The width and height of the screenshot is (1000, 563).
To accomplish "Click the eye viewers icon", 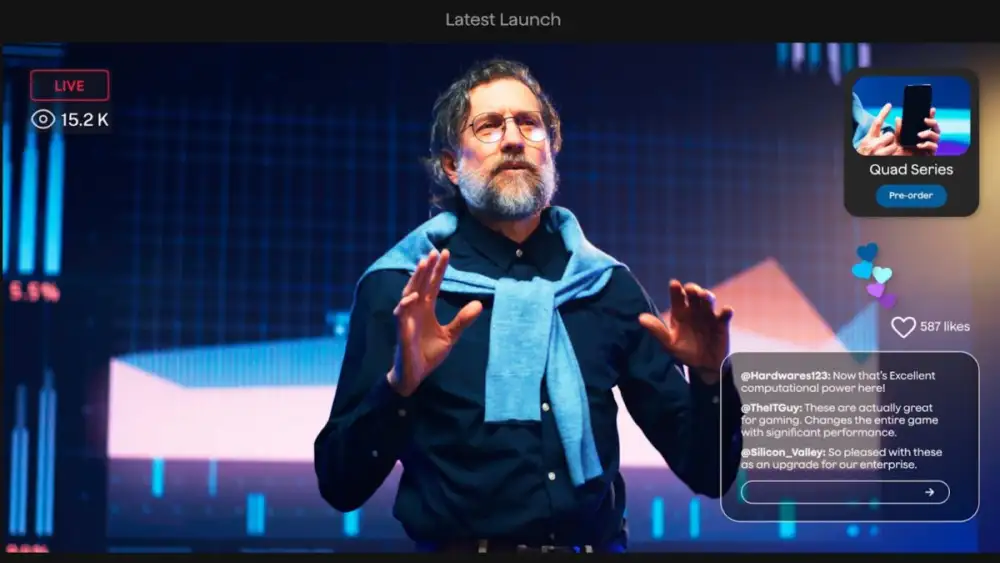I will tap(42, 120).
